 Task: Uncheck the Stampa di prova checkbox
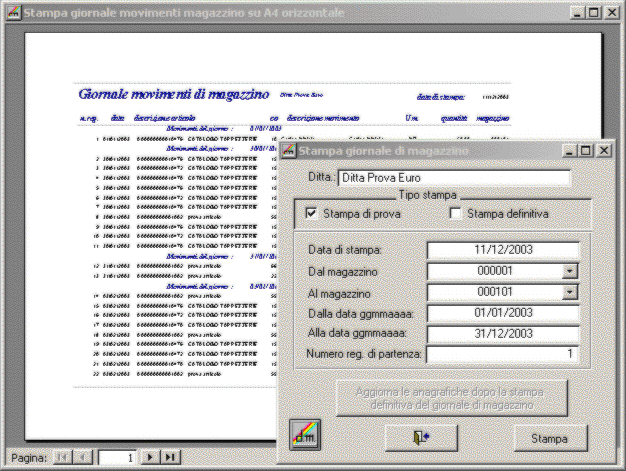click(x=311, y=213)
